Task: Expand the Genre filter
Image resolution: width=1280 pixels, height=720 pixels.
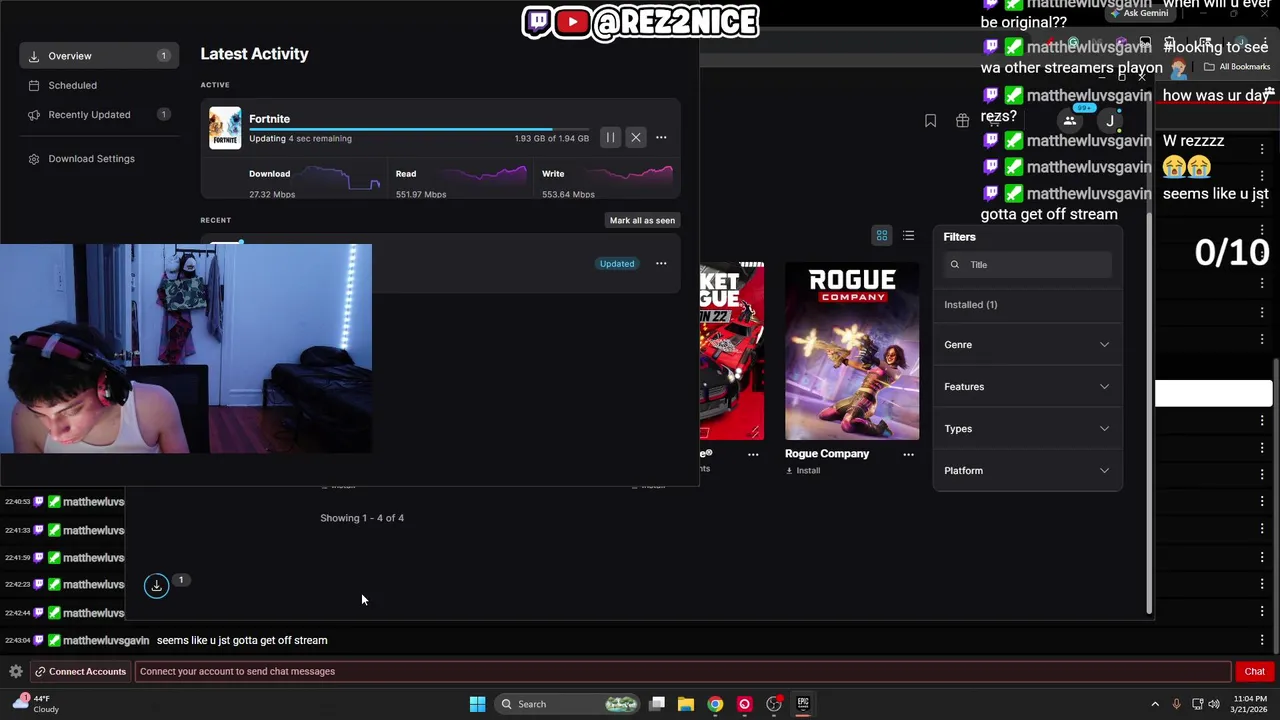Action: point(1027,345)
